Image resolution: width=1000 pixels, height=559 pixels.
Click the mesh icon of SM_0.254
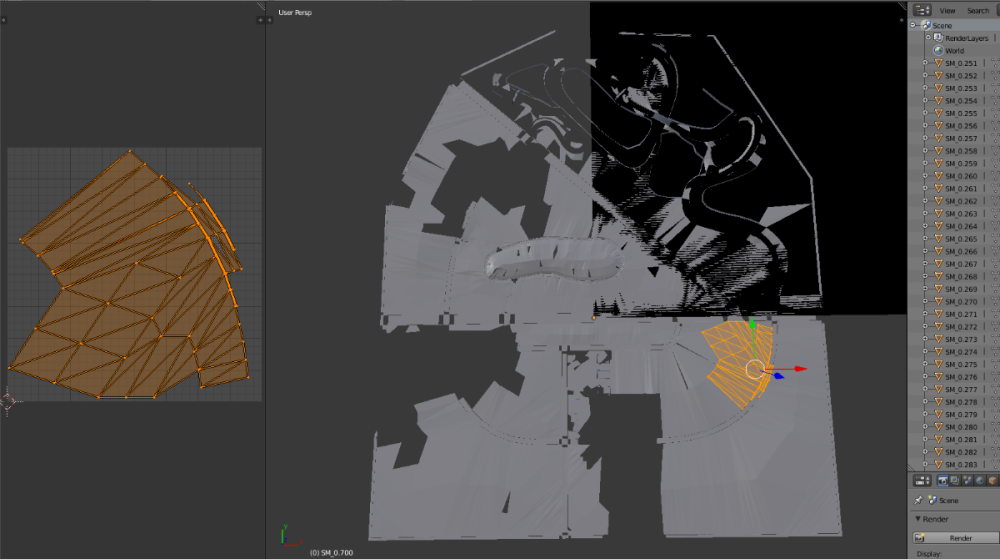938,101
